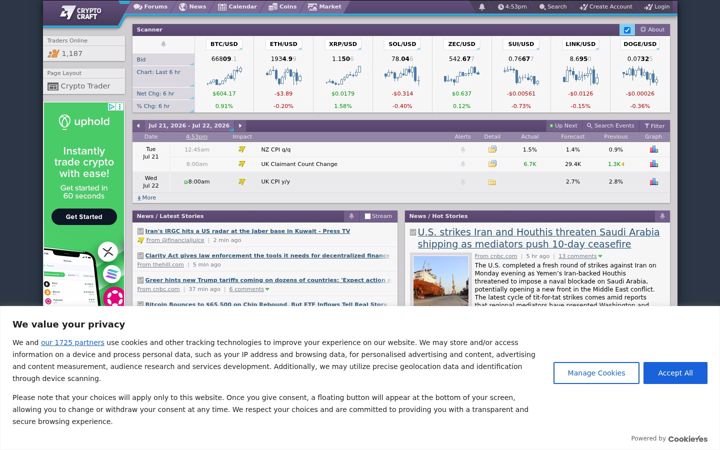Go to previous calendar date range

[x=138, y=126]
